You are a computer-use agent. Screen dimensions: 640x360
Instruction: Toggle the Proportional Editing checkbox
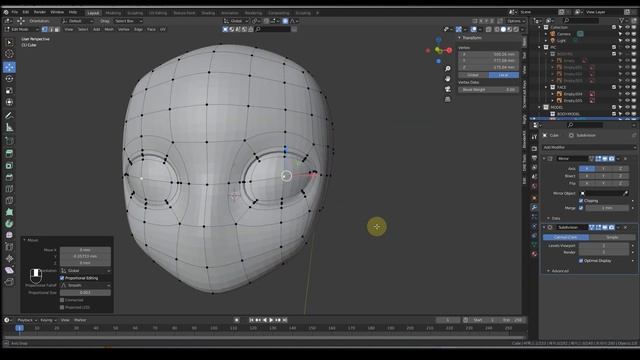point(62,278)
